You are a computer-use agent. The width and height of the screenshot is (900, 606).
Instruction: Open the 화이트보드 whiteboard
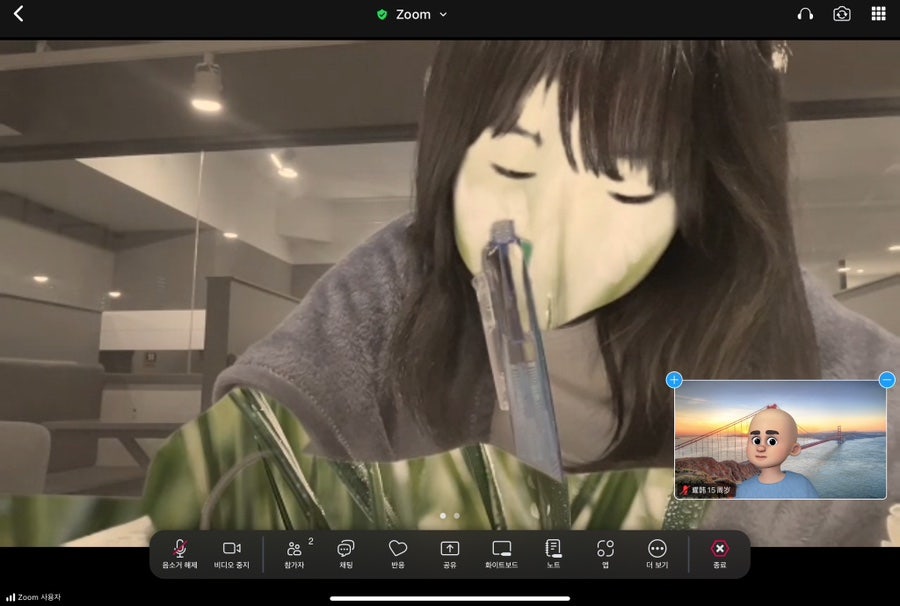502,553
